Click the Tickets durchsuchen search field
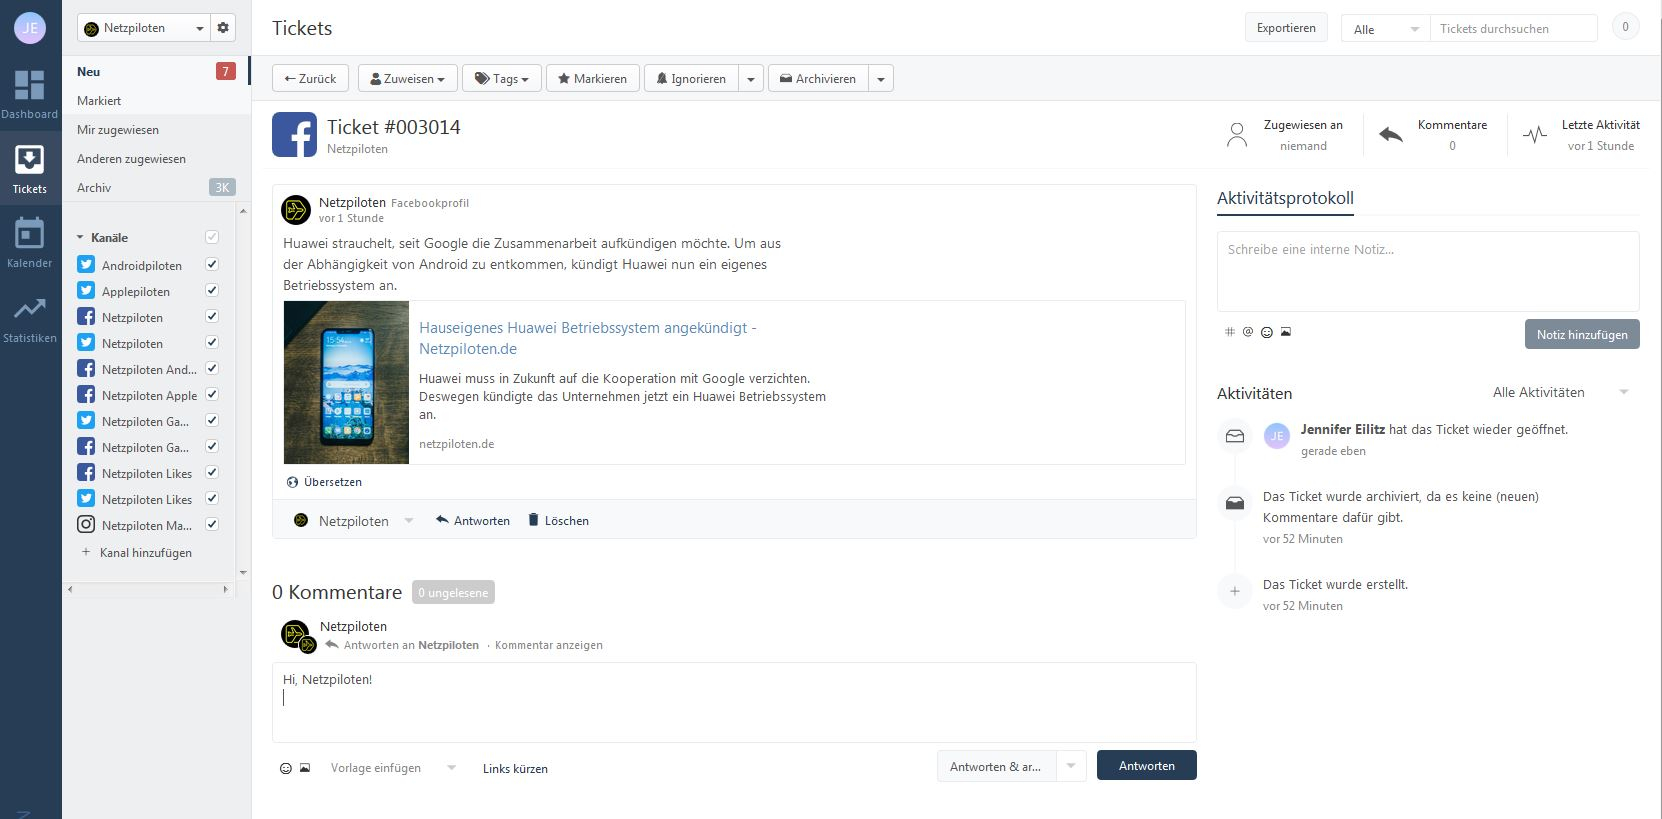This screenshot has width=1662, height=819. tap(1512, 28)
